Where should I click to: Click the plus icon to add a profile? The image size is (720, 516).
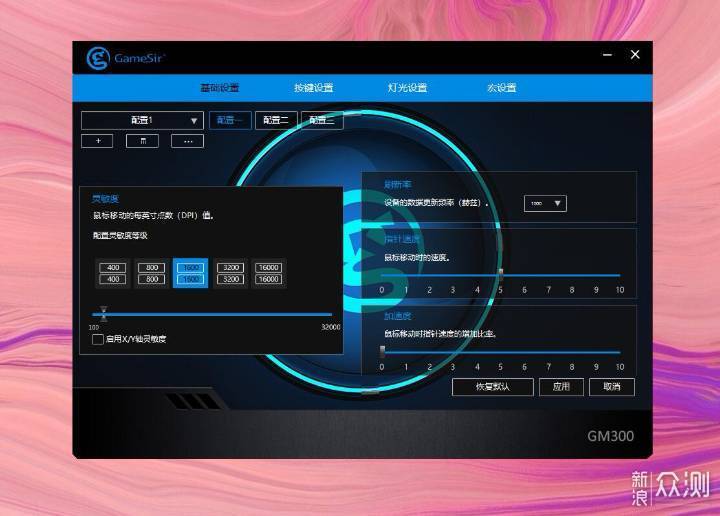click(97, 141)
